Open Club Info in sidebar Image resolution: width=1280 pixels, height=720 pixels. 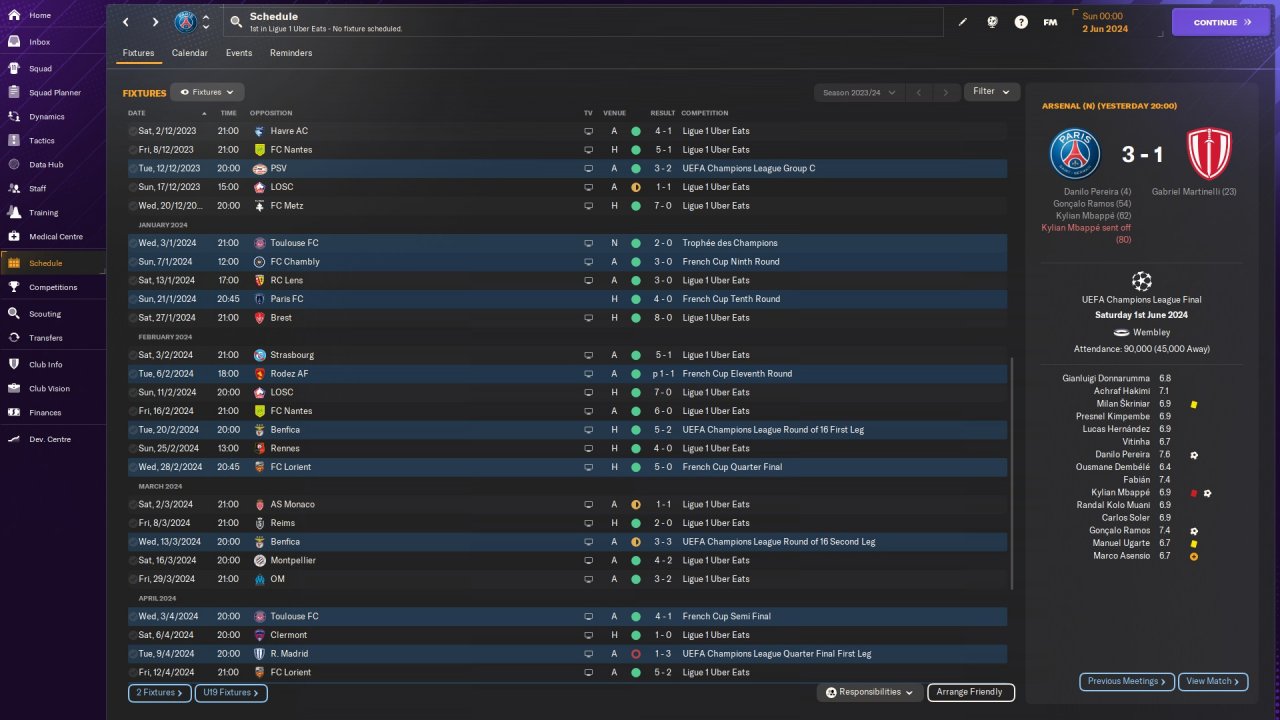pyautogui.click(x=46, y=364)
